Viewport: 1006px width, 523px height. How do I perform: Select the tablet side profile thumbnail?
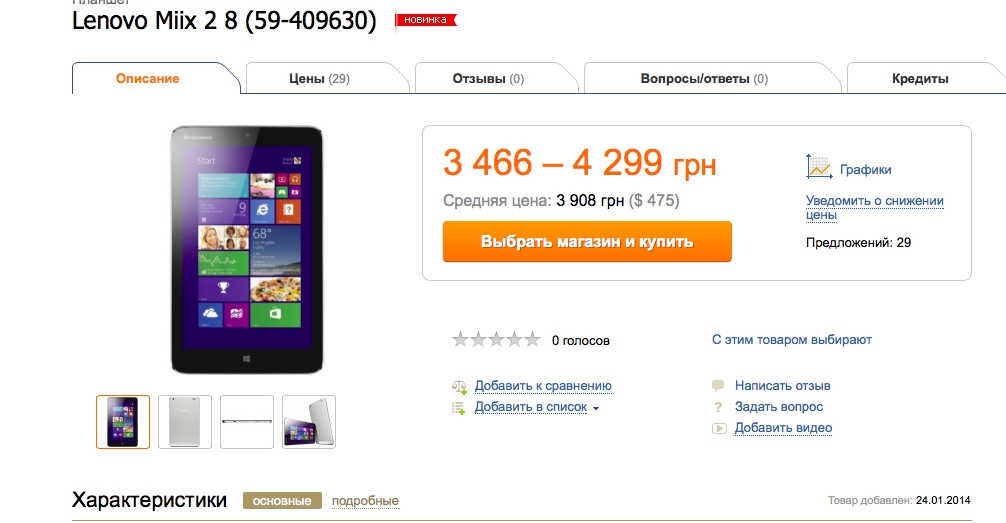(247, 422)
